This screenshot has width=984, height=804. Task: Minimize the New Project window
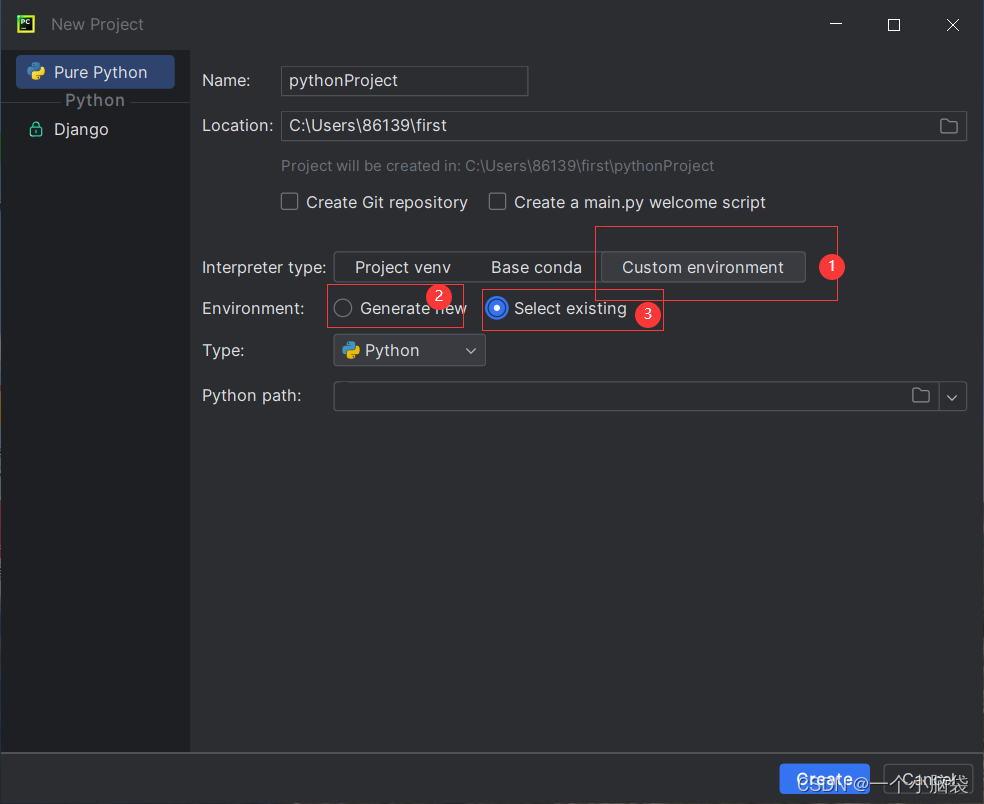(836, 24)
